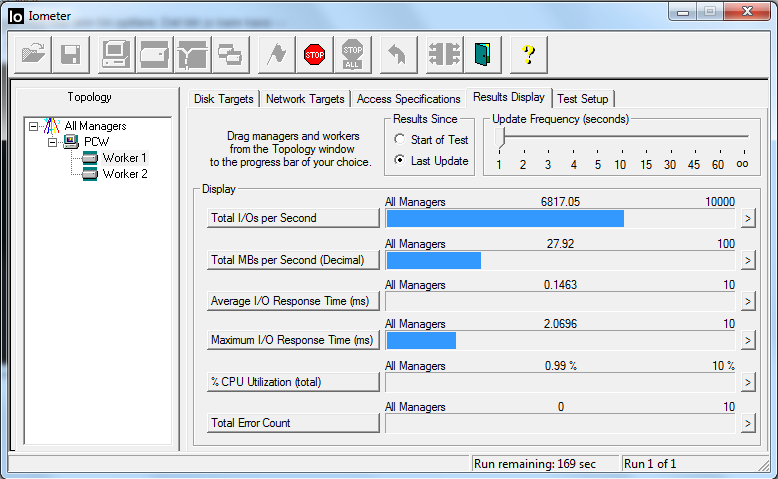Click PCW computer icon in tree
The height and width of the screenshot is (479, 778).
pos(71,142)
